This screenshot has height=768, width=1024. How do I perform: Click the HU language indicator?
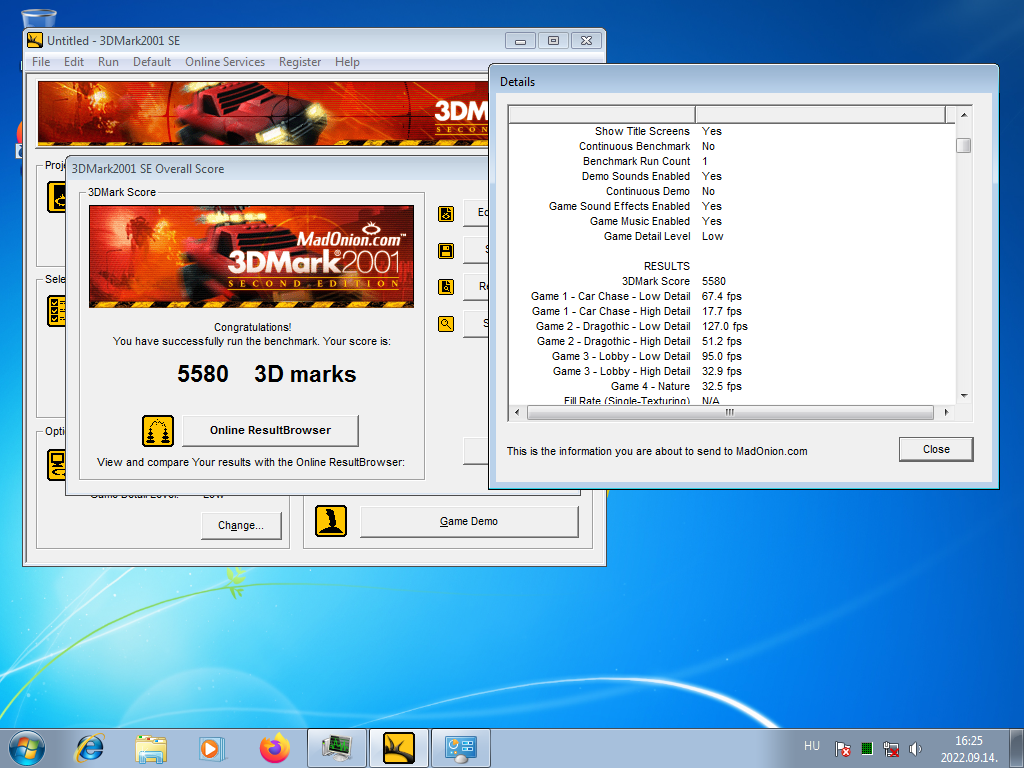[x=812, y=746]
